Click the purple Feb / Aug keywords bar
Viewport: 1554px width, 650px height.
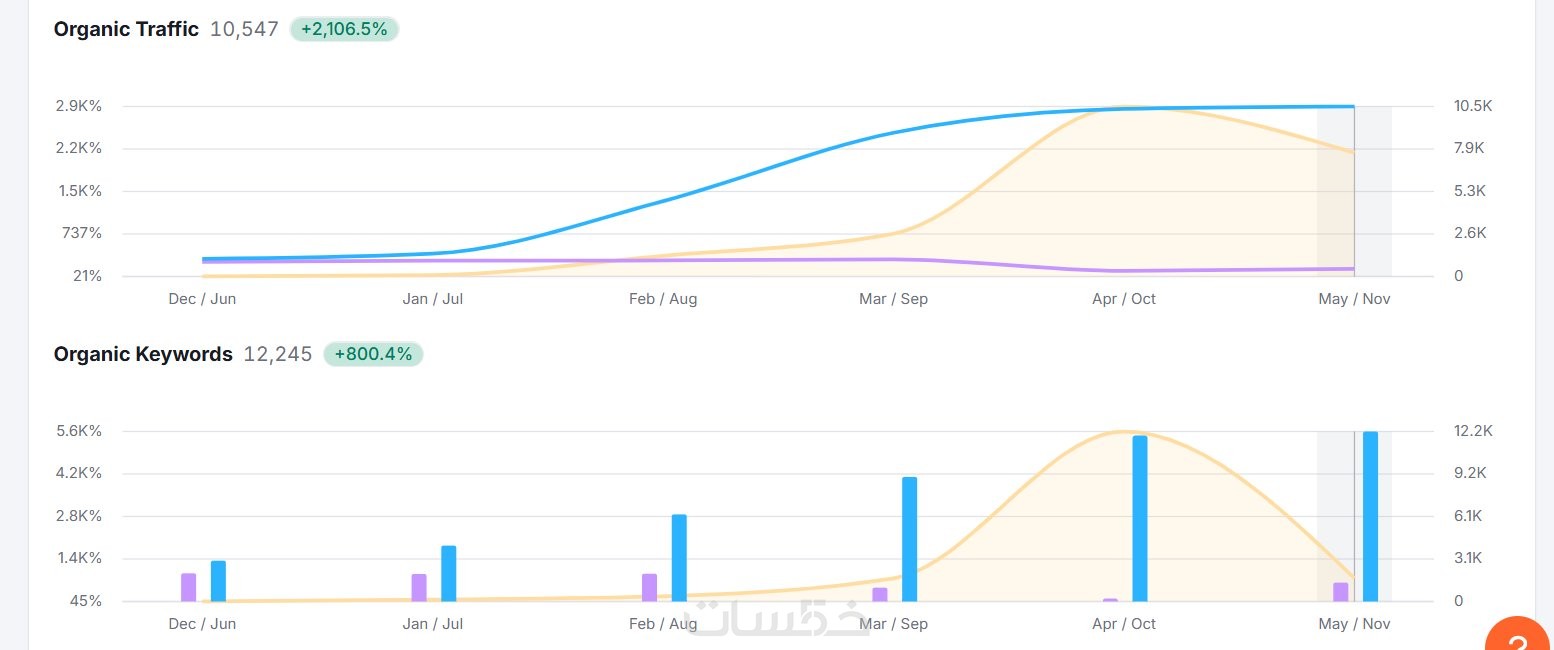pyautogui.click(x=649, y=587)
